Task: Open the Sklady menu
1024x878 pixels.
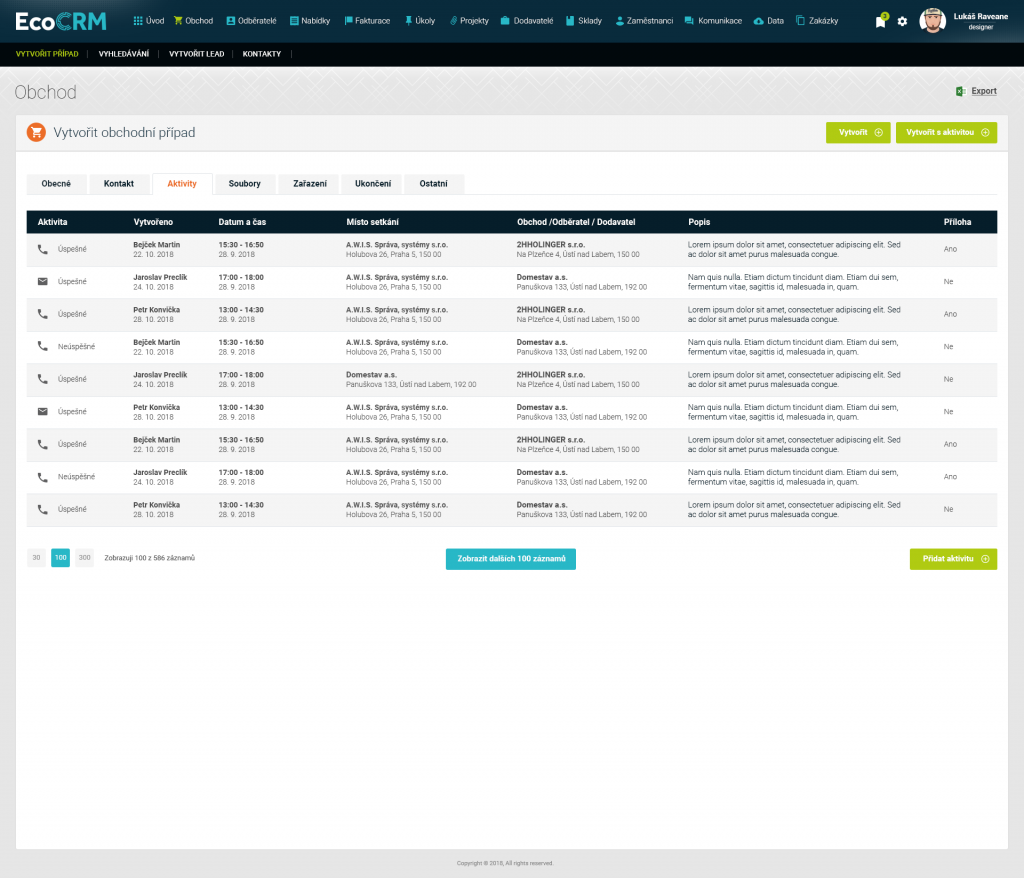Action: 584,21
